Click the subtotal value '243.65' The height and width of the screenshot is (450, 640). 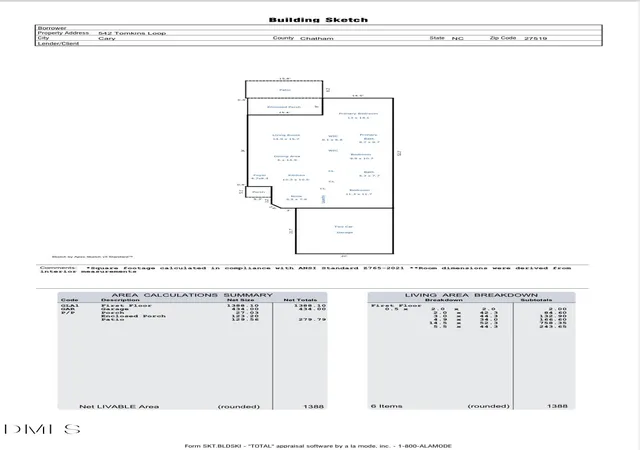click(553, 327)
